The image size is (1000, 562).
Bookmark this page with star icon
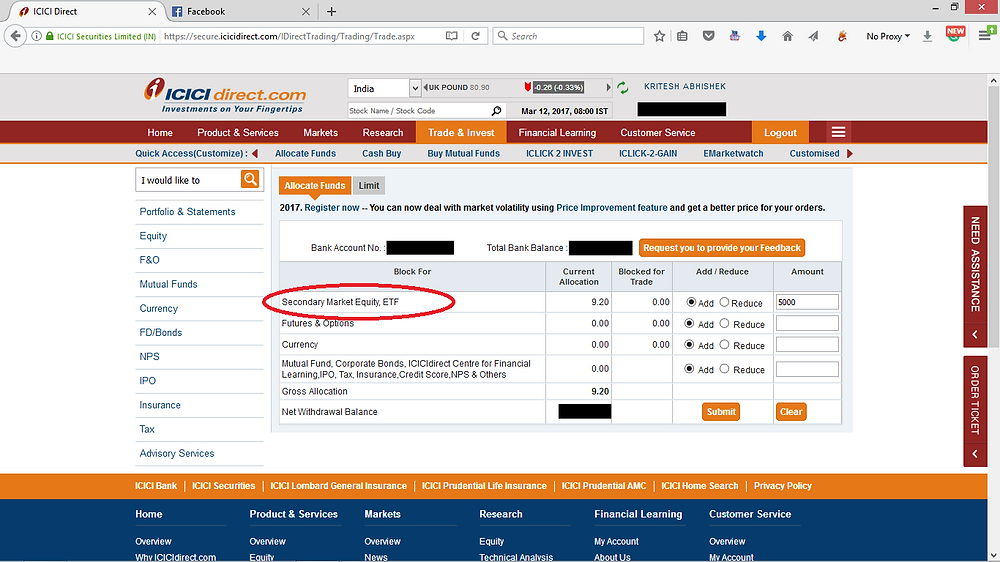pyautogui.click(x=659, y=36)
